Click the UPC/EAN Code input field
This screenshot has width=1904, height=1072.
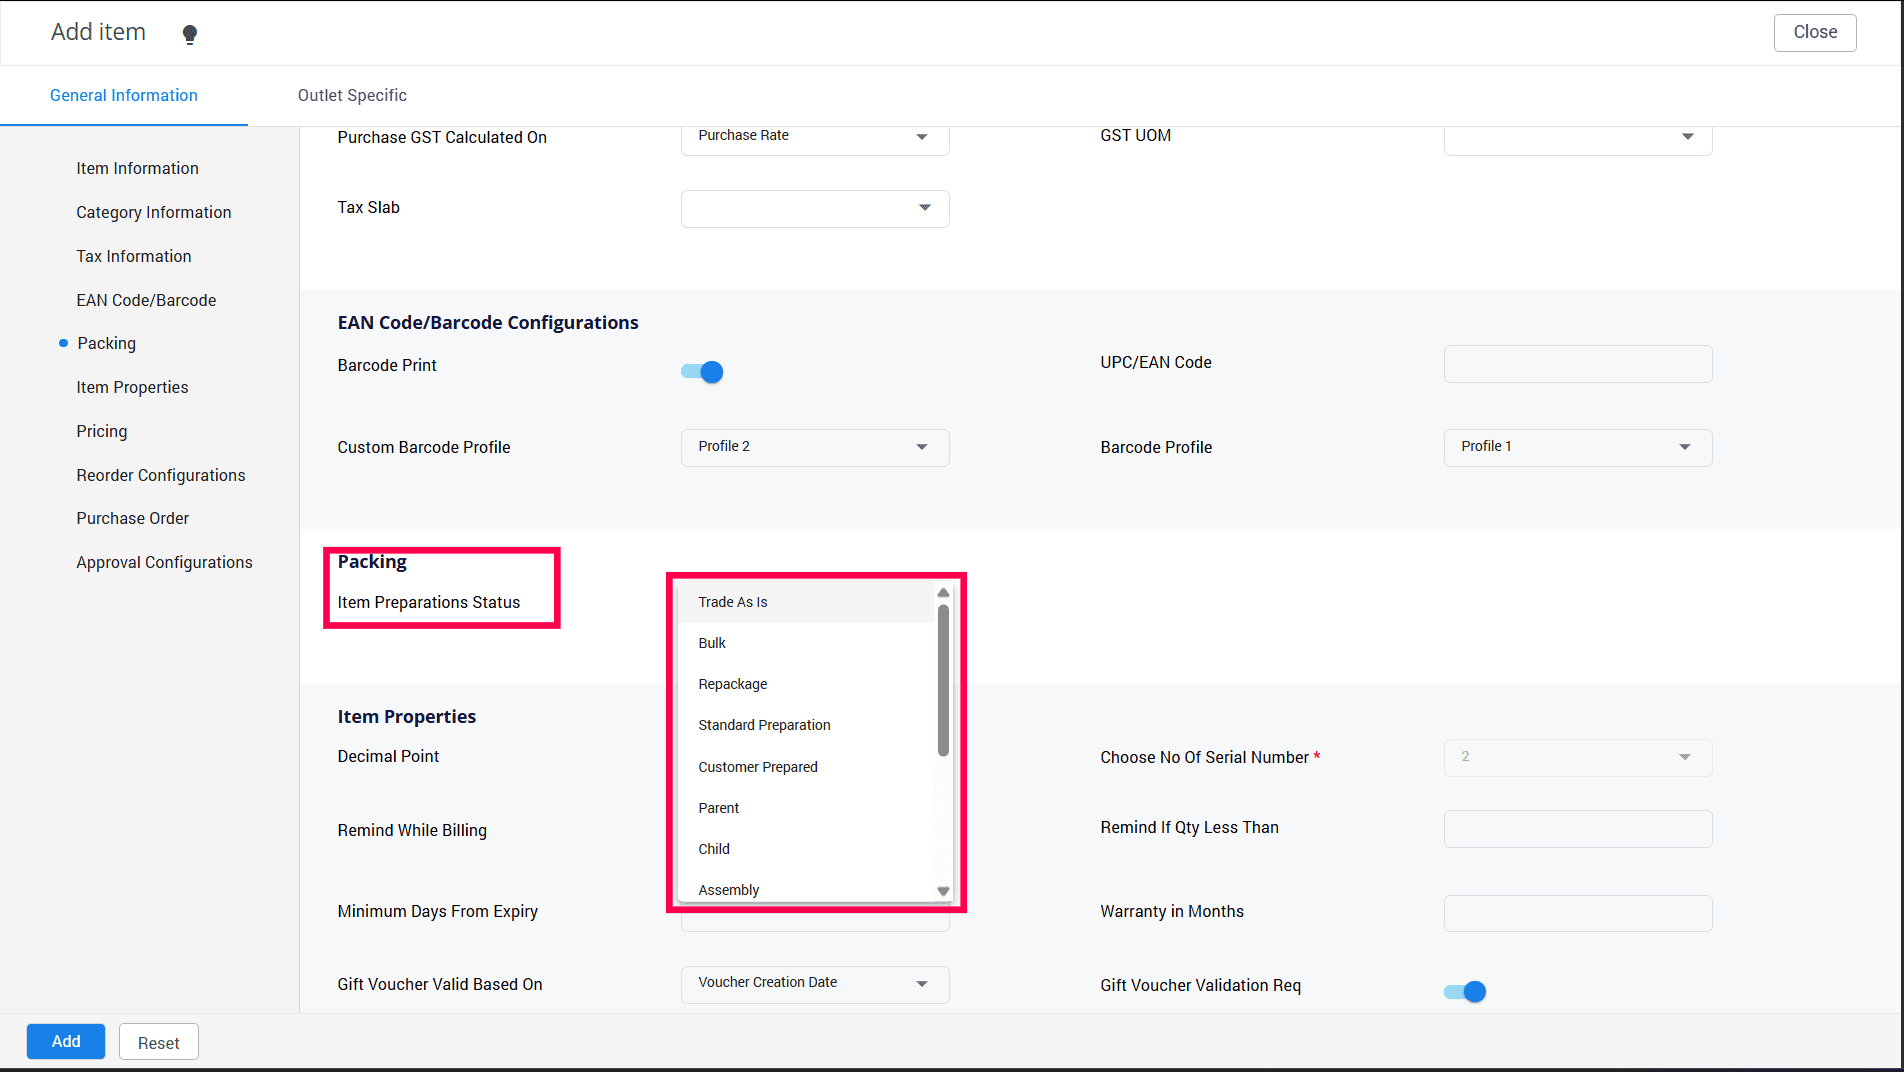pos(1577,364)
